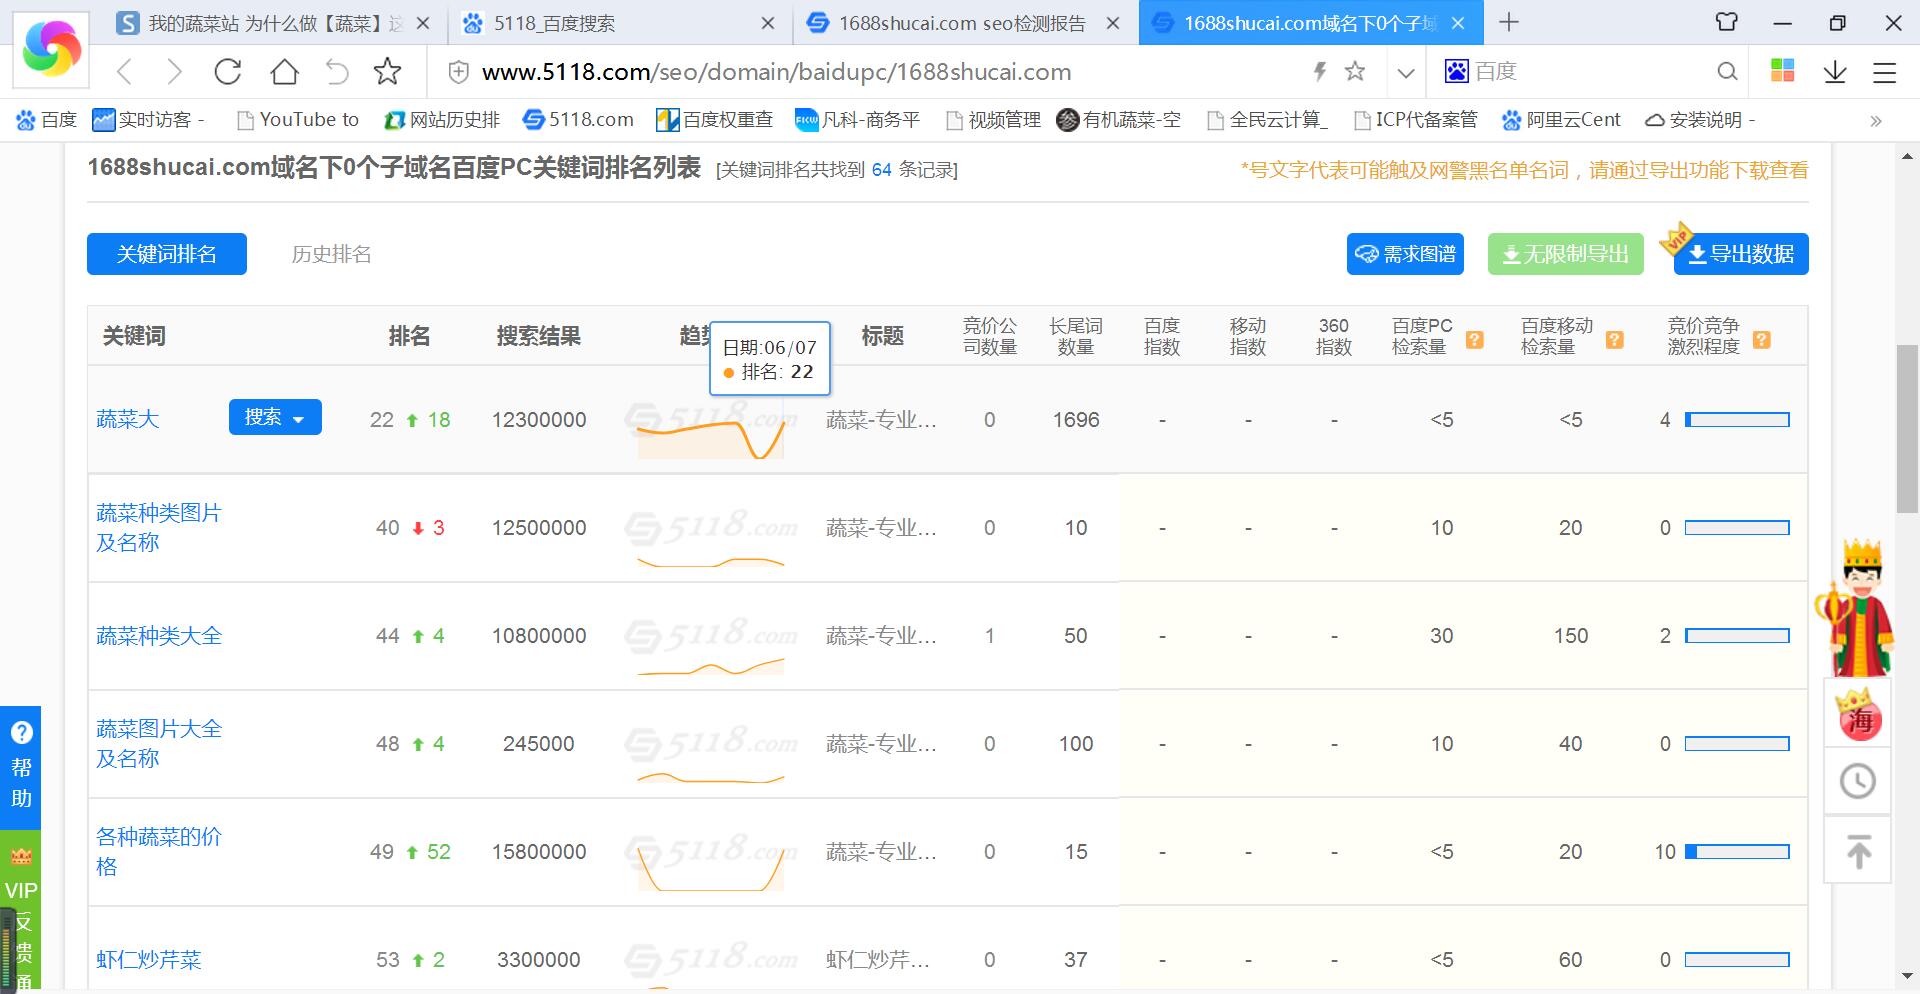Click the clock history icon
Screen dimensions: 1920x994
point(1858,781)
